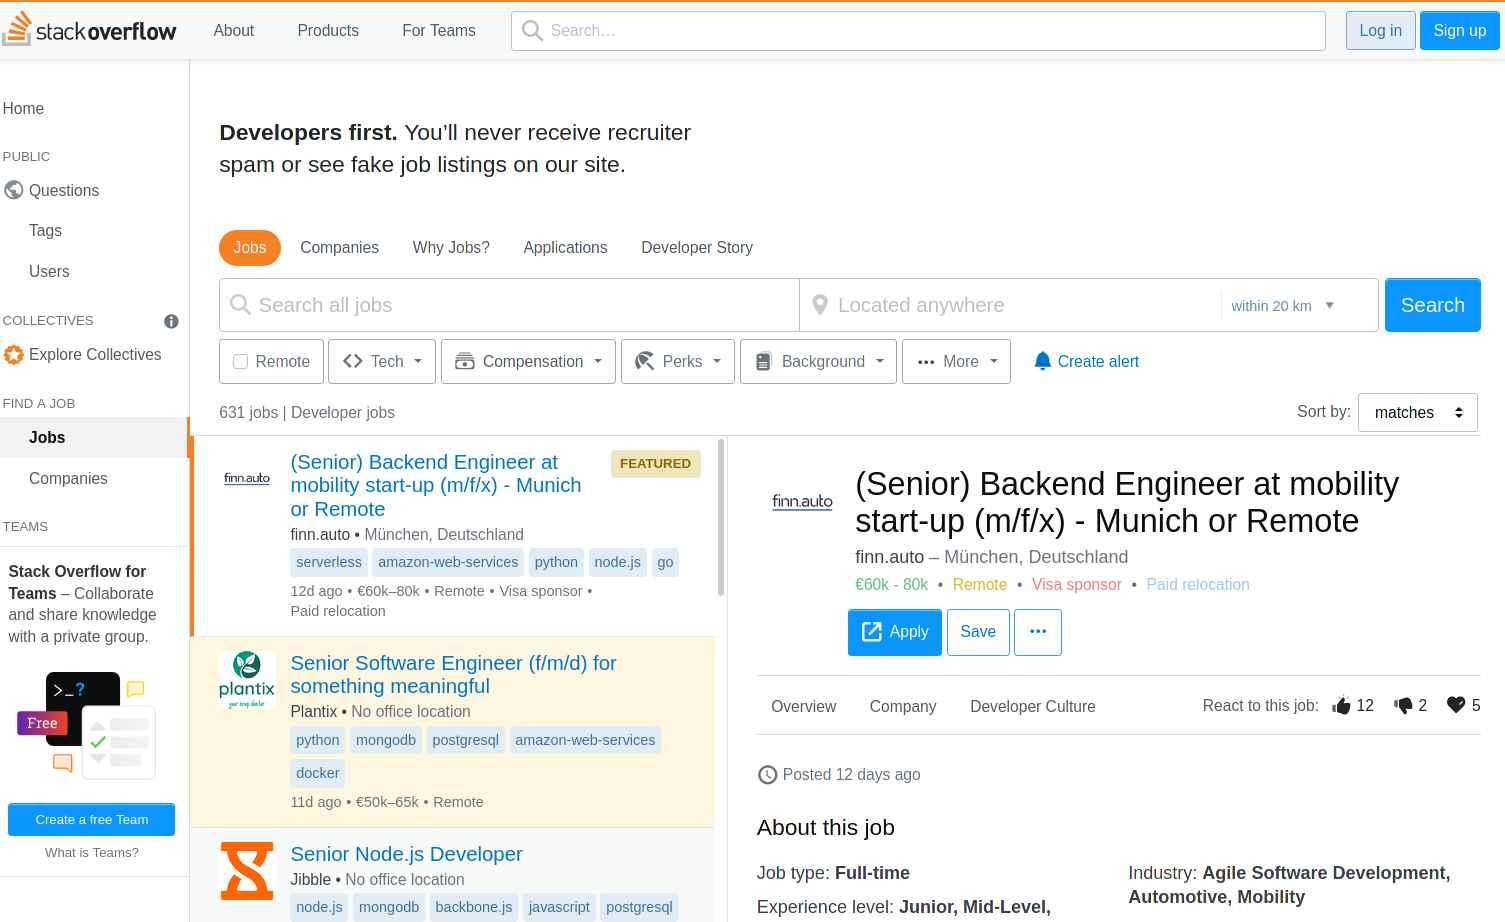Open the within 20 km distance dropdown
The image size is (1505, 922).
[x=1283, y=306]
